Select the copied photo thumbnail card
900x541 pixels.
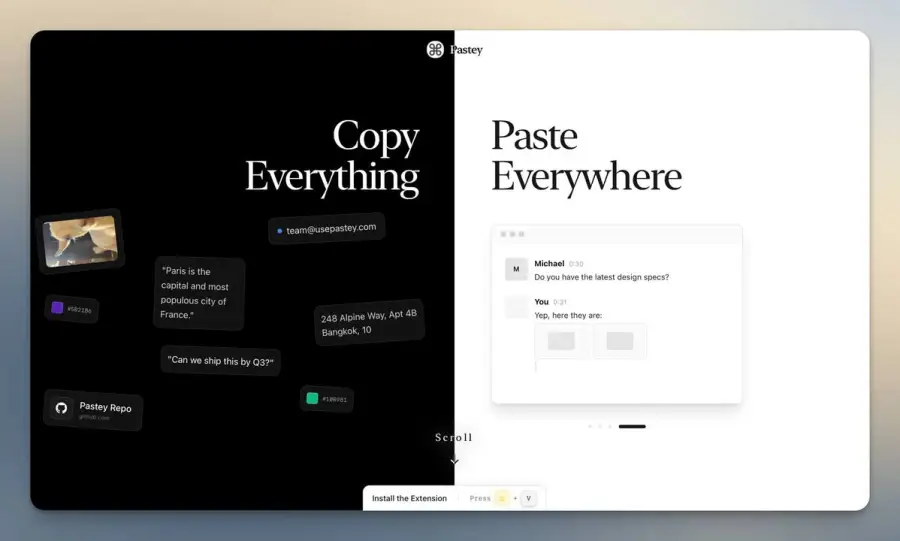tap(80, 241)
